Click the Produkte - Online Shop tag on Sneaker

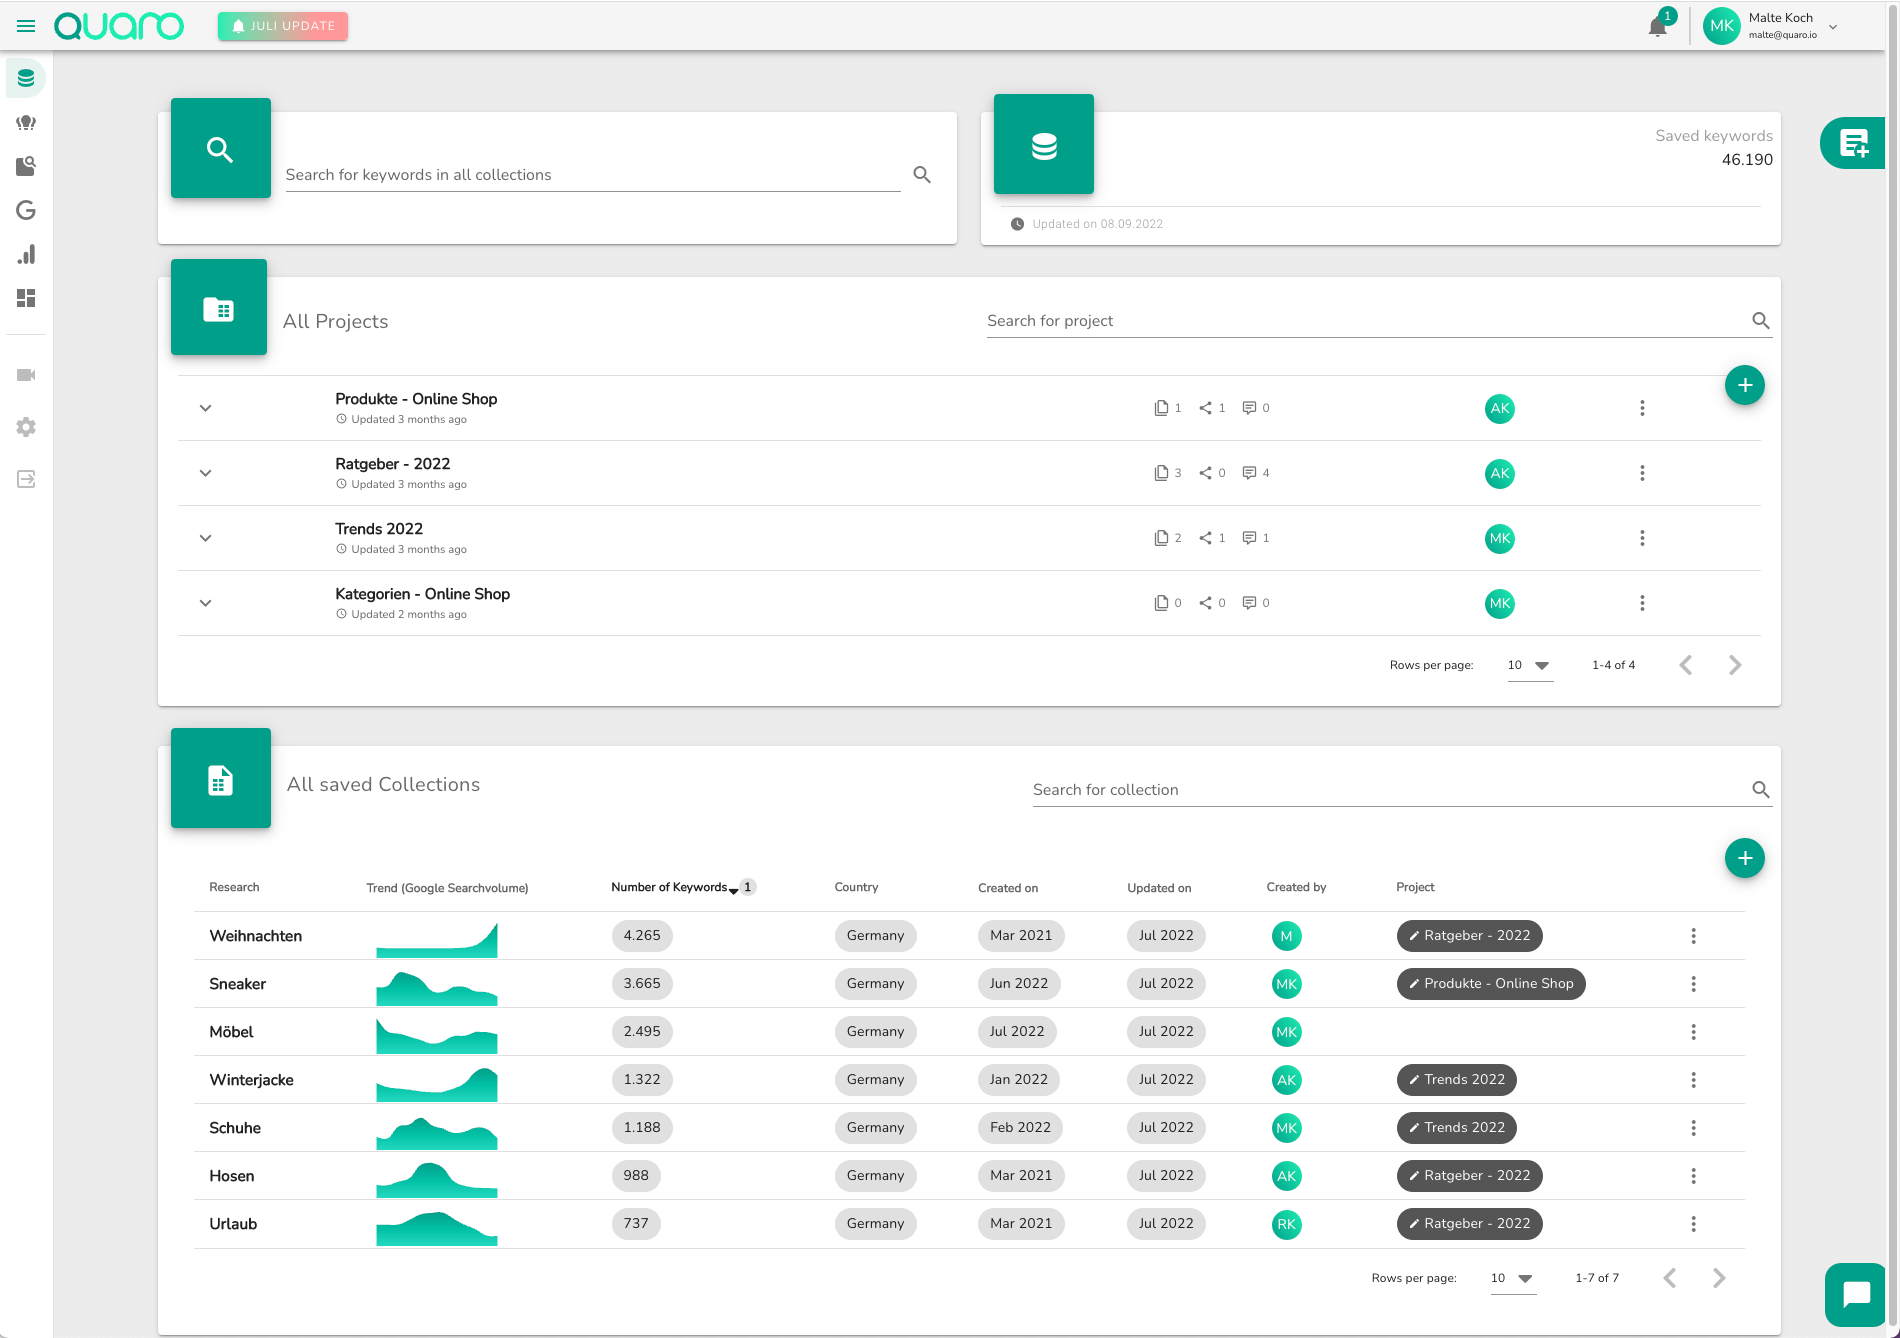coord(1490,984)
